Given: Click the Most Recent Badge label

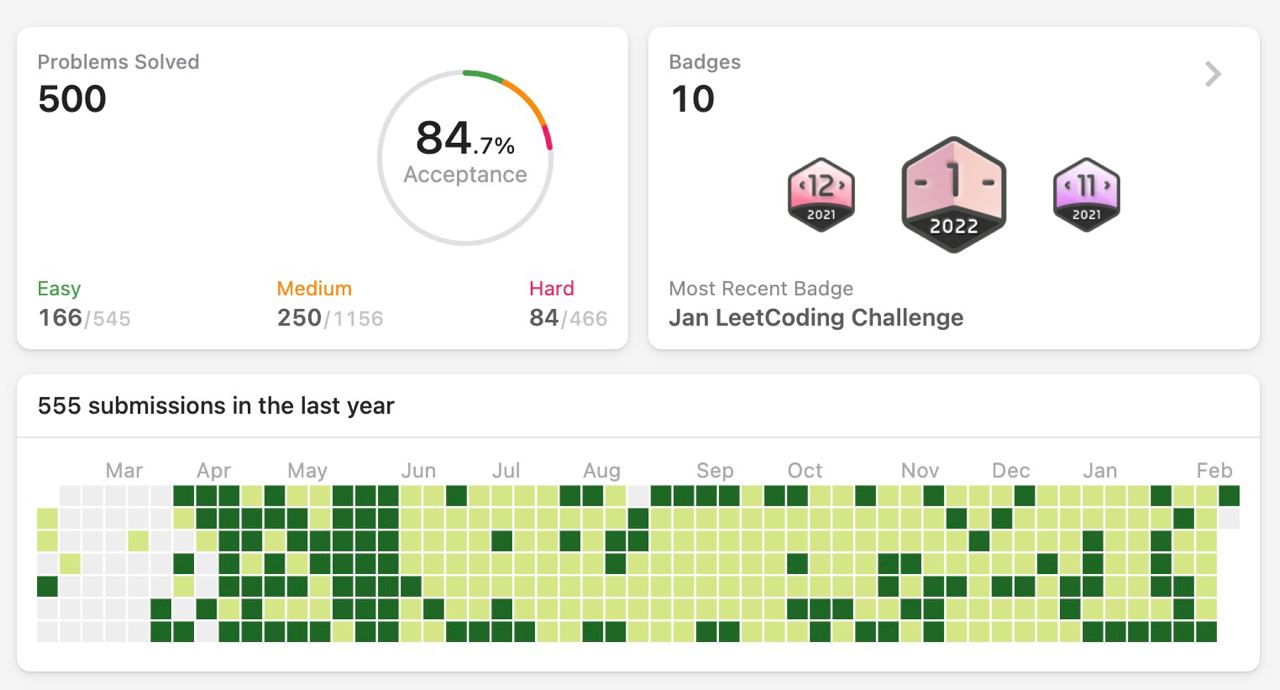Looking at the screenshot, I should pos(761,289).
